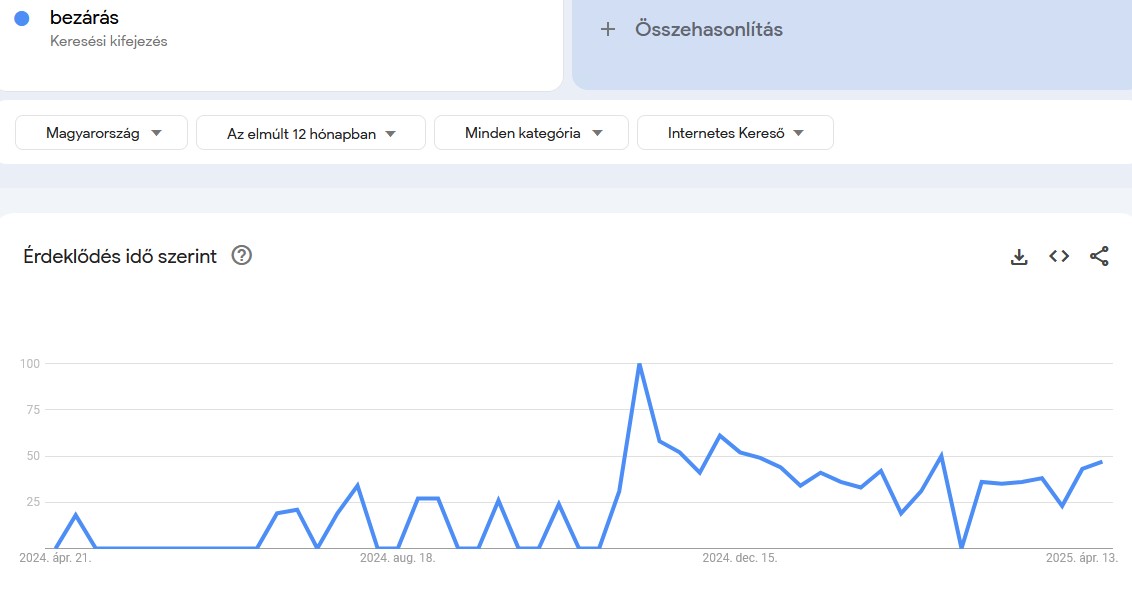1132x593 pixels.
Task: Click the peak point of the trend line
Action: click(x=640, y=364)
